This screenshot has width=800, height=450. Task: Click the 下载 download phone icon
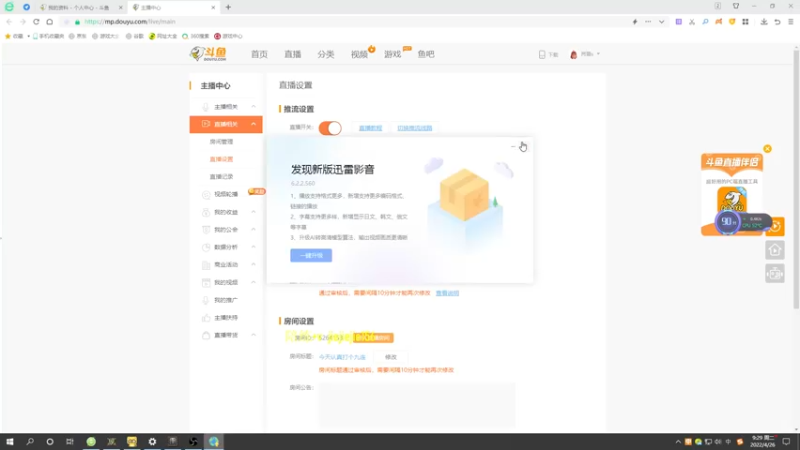[x=542, y=54]
